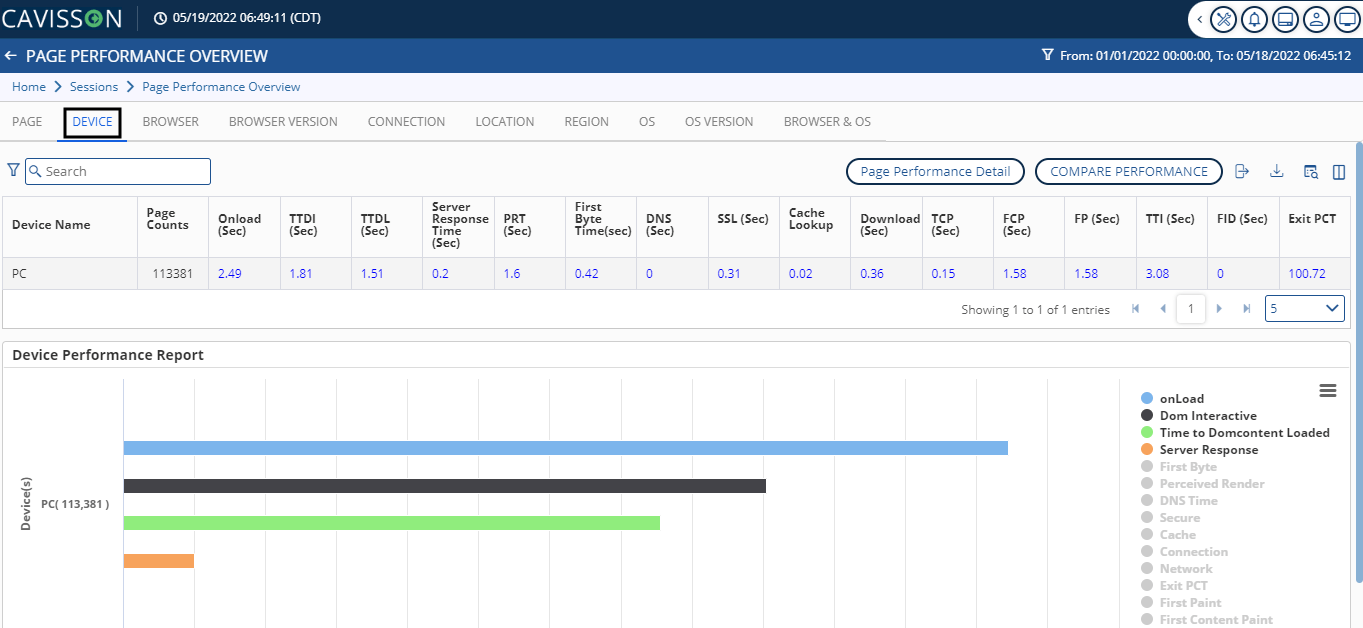This screenshot has width=1363, height=628.
Task: Open the chart hamburger context menu
Action: (1328, 391)
